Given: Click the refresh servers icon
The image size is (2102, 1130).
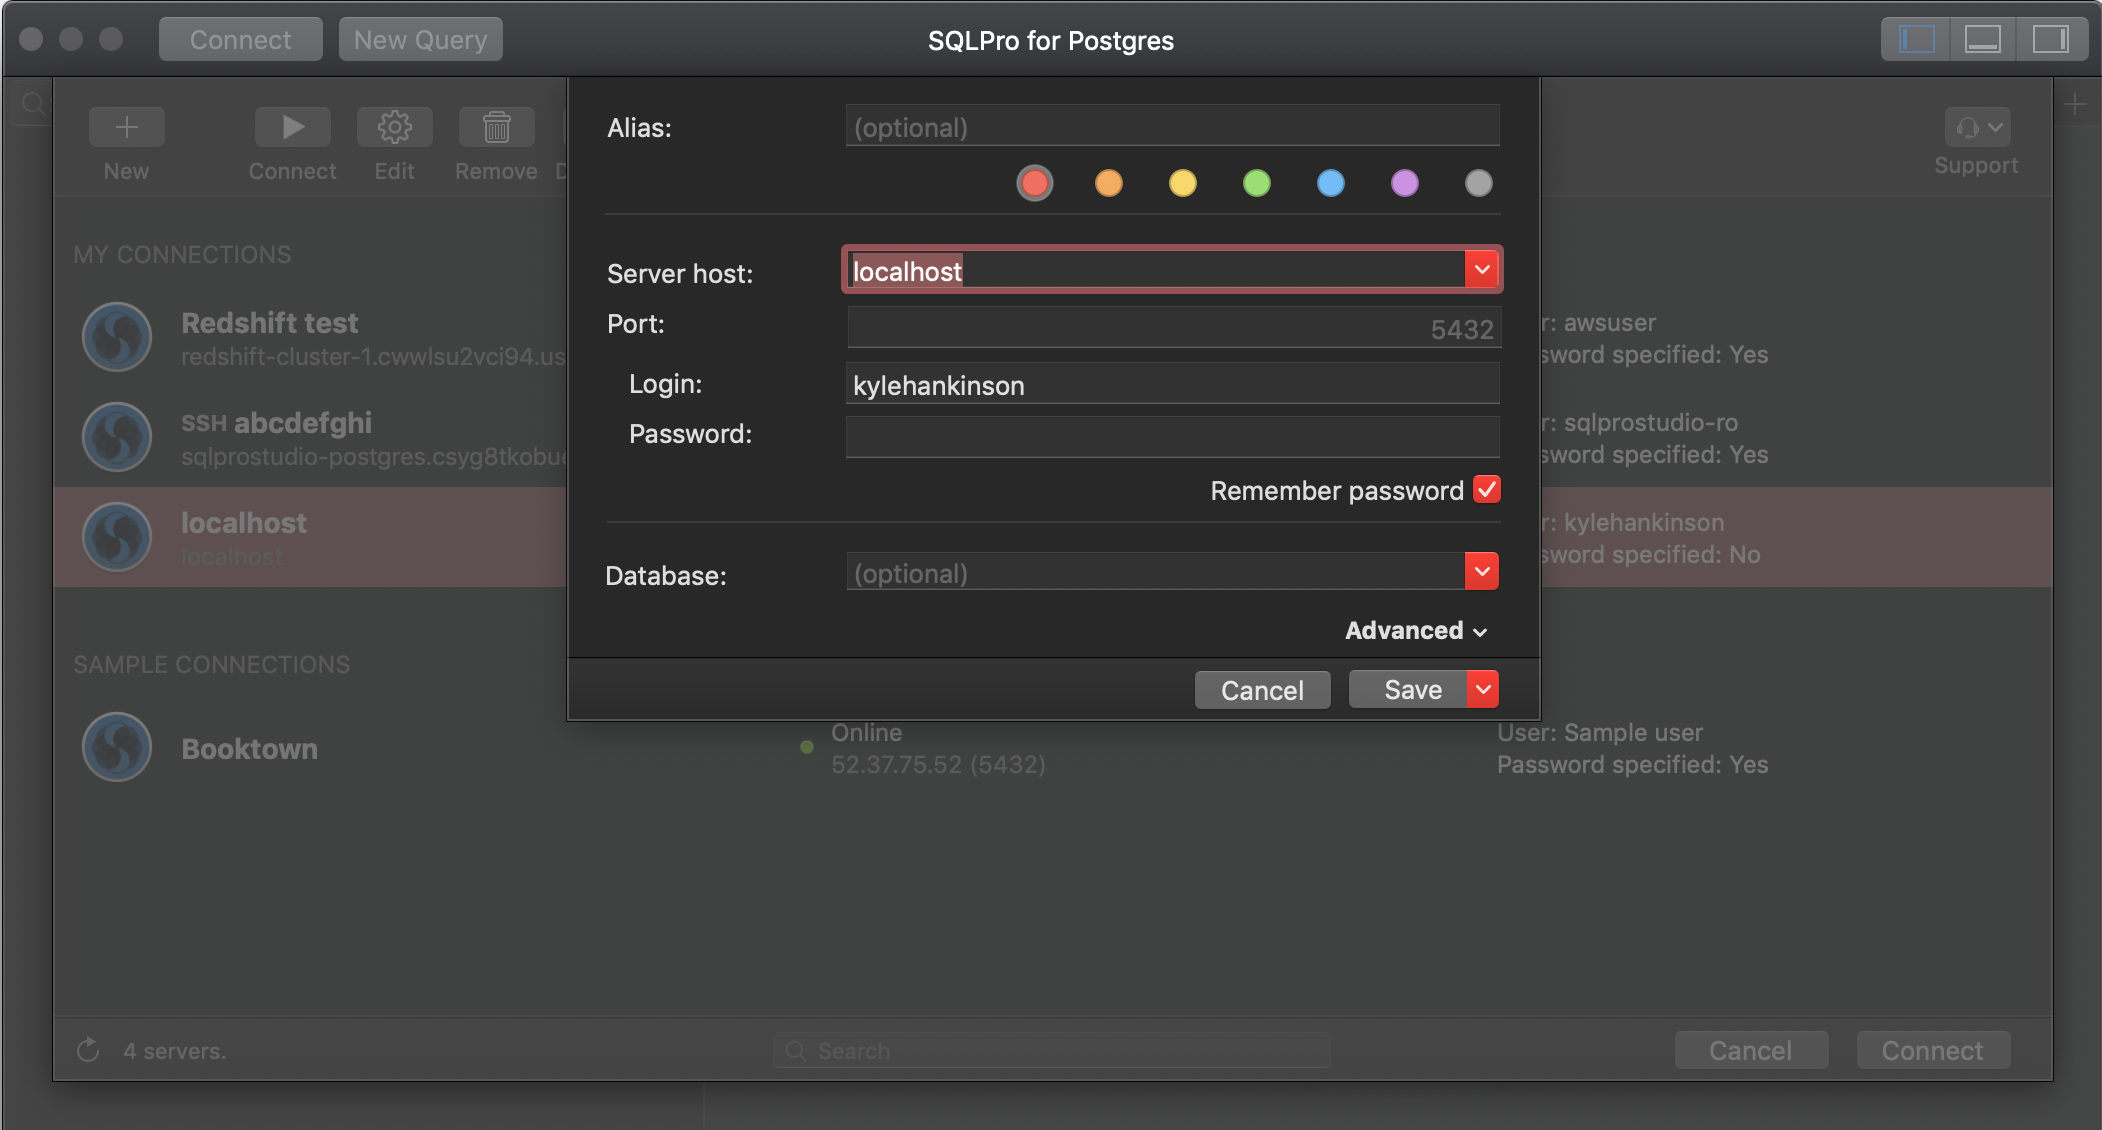Looking at the screenshot, I should tap(88, 1050).
